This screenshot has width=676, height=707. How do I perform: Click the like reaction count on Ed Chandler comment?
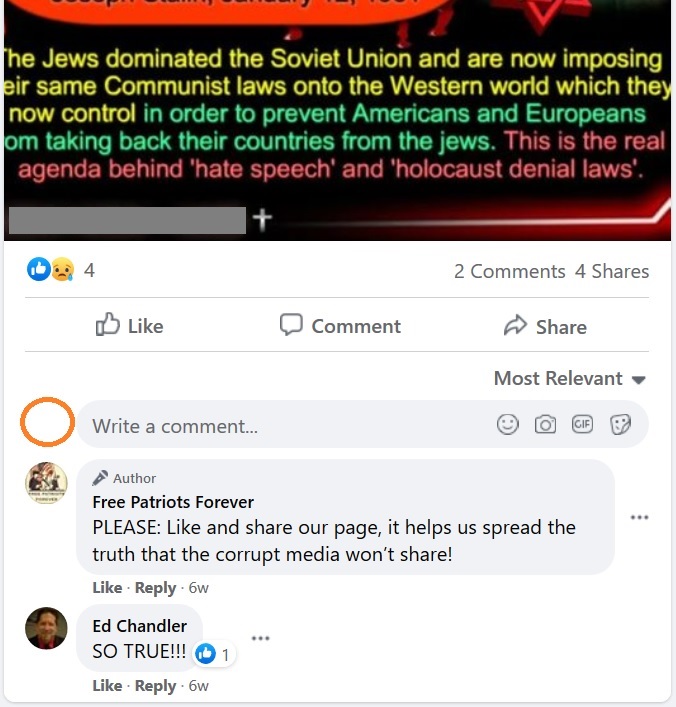(213, 654)
